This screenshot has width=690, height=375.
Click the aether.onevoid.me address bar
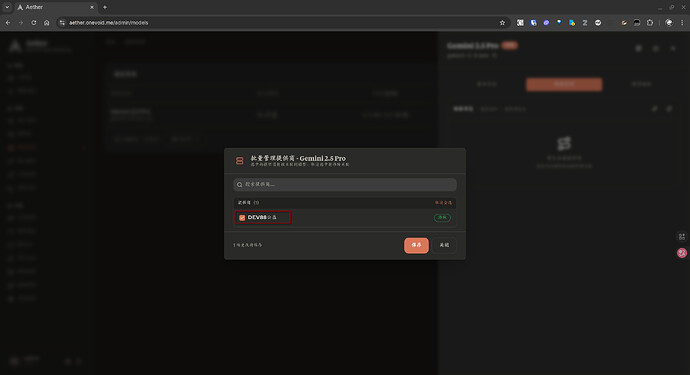[282, 22]
